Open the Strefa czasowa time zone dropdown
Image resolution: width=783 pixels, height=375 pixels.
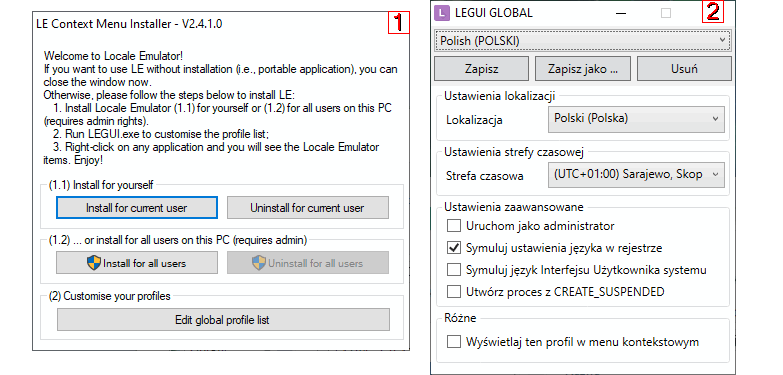[636, 174]
